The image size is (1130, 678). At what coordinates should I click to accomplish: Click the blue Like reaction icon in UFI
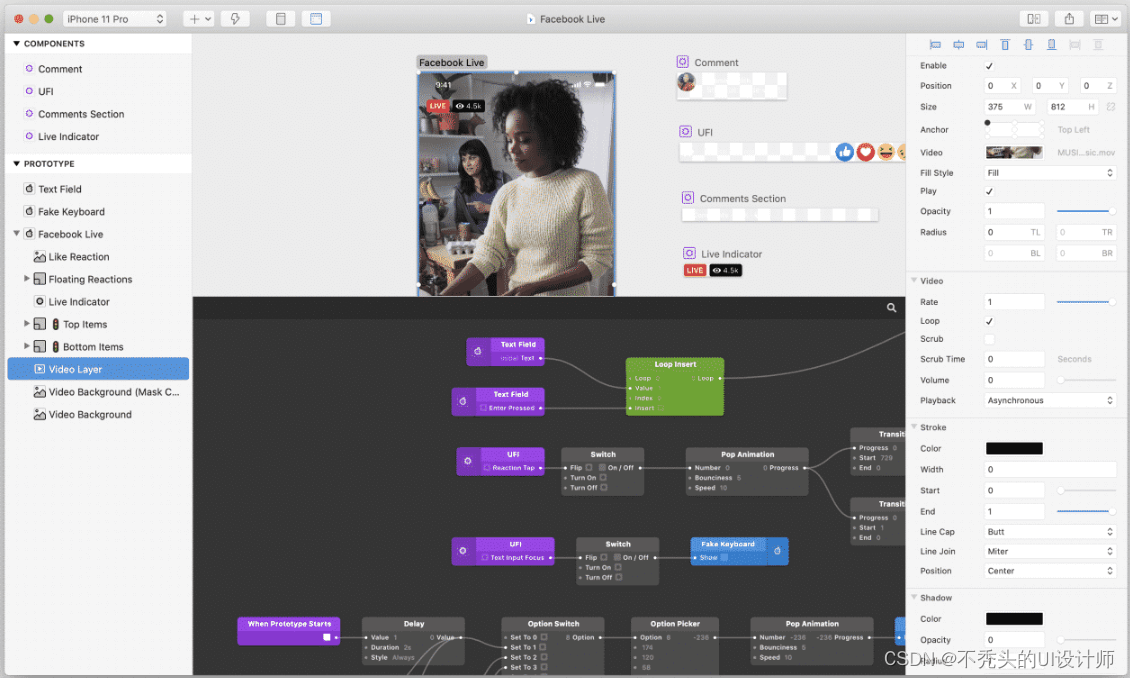coord(845,152)
